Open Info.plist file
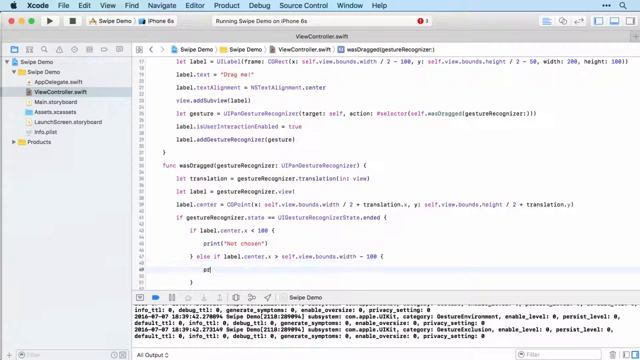640x360 pixels. (x=45, y=132)
